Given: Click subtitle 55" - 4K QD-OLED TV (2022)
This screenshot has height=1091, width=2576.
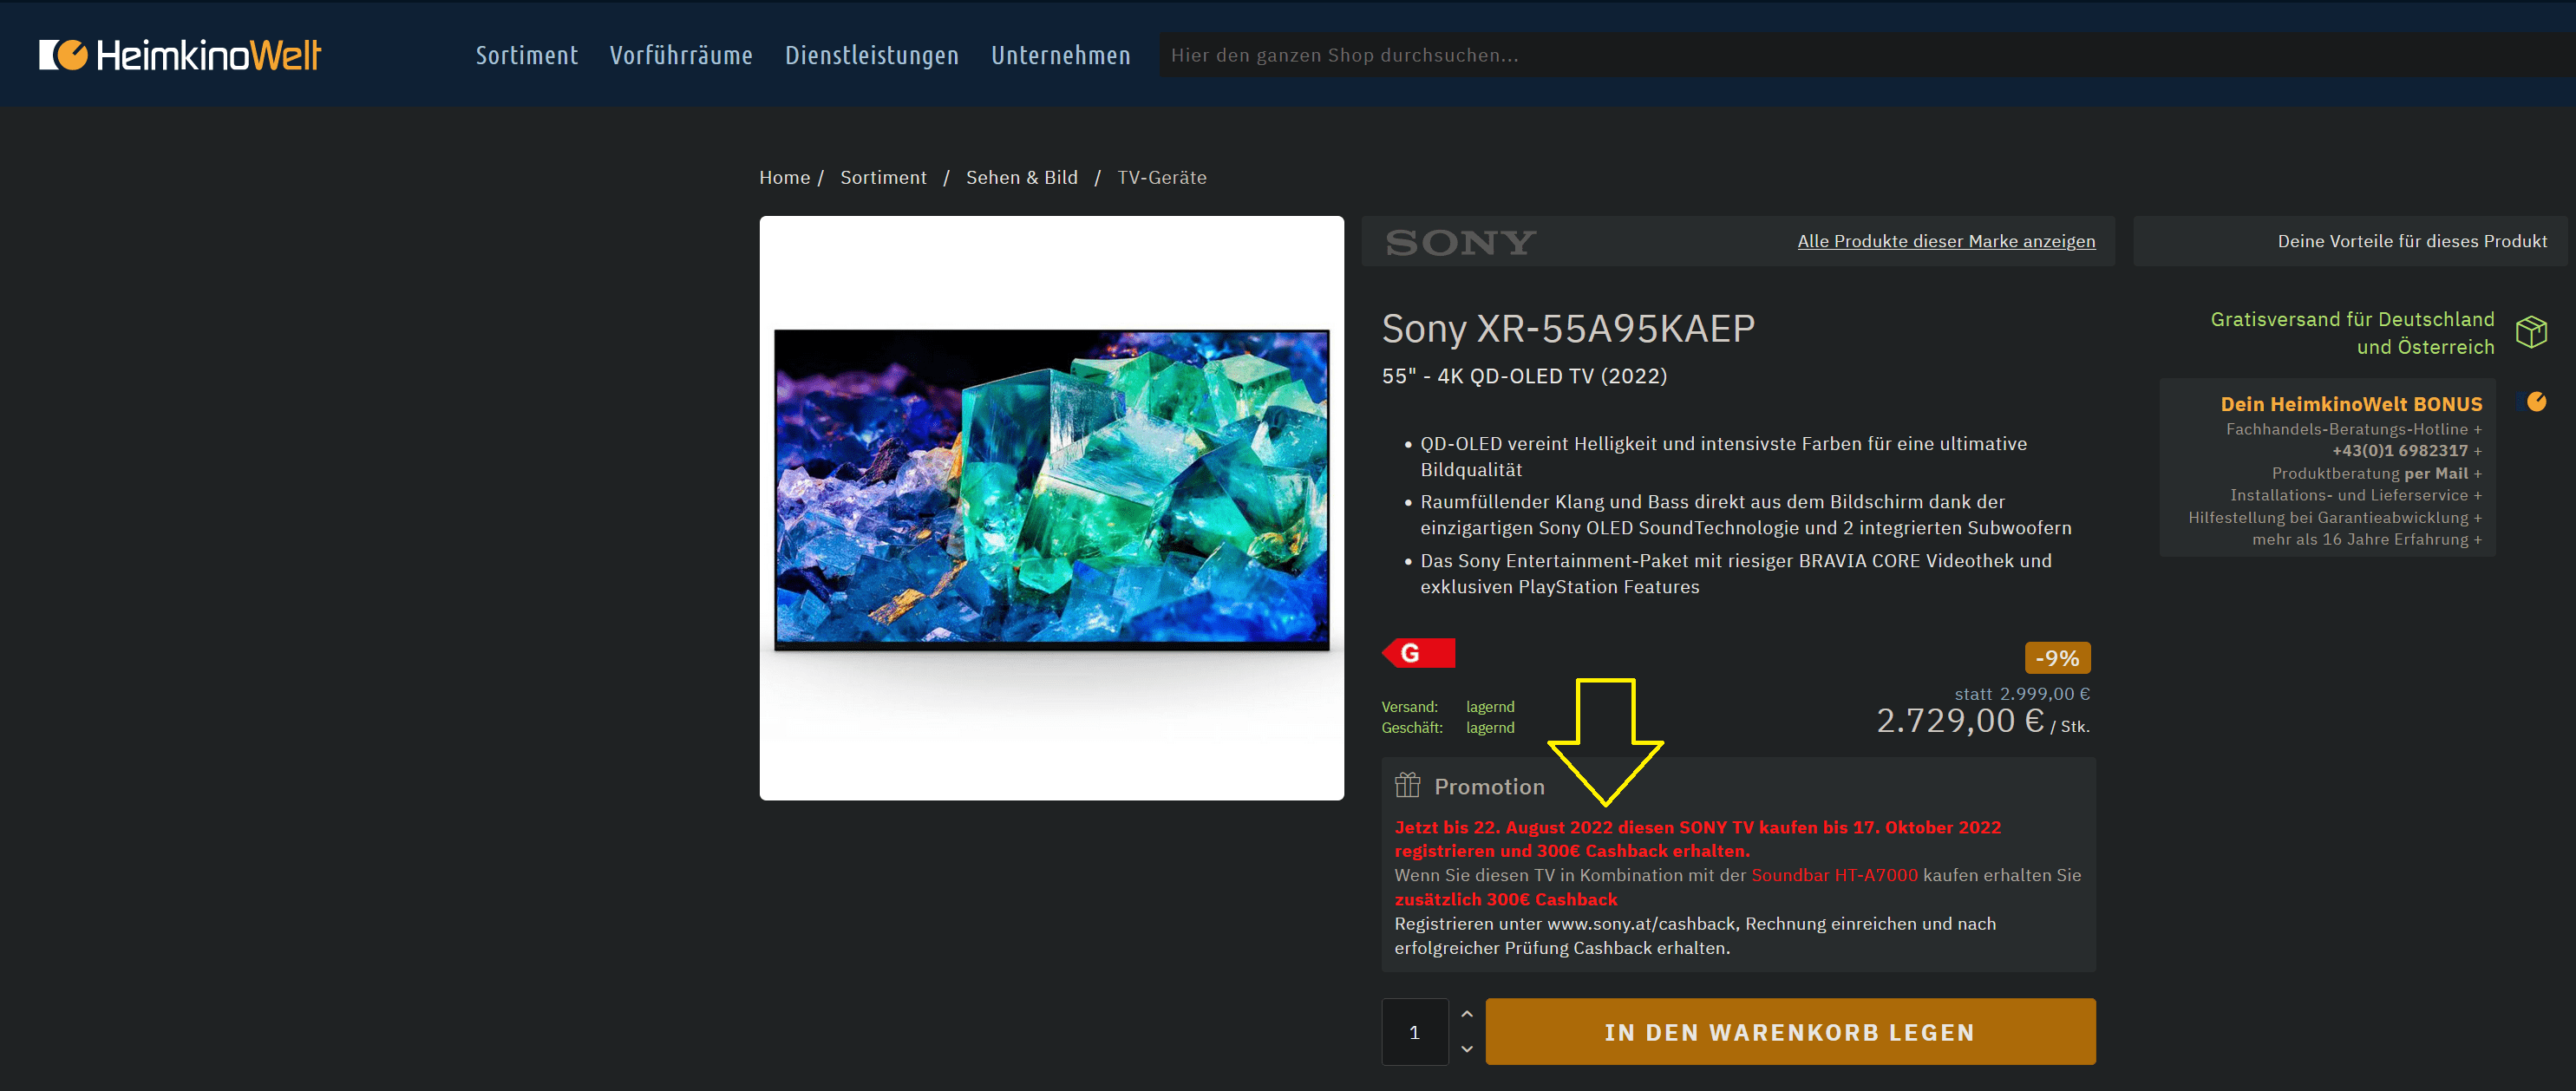Looking at the screenshot, I should click(x=1524, y=376).
